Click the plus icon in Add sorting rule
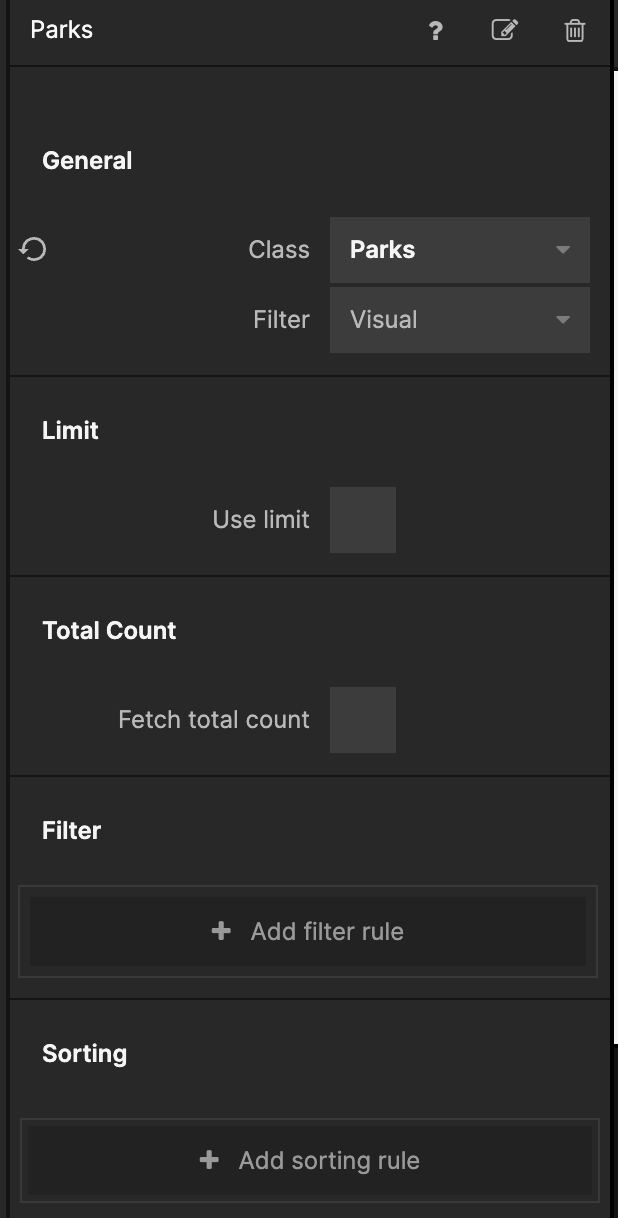This screenshot has height=1218, width=618. [x=209, y=1160]
